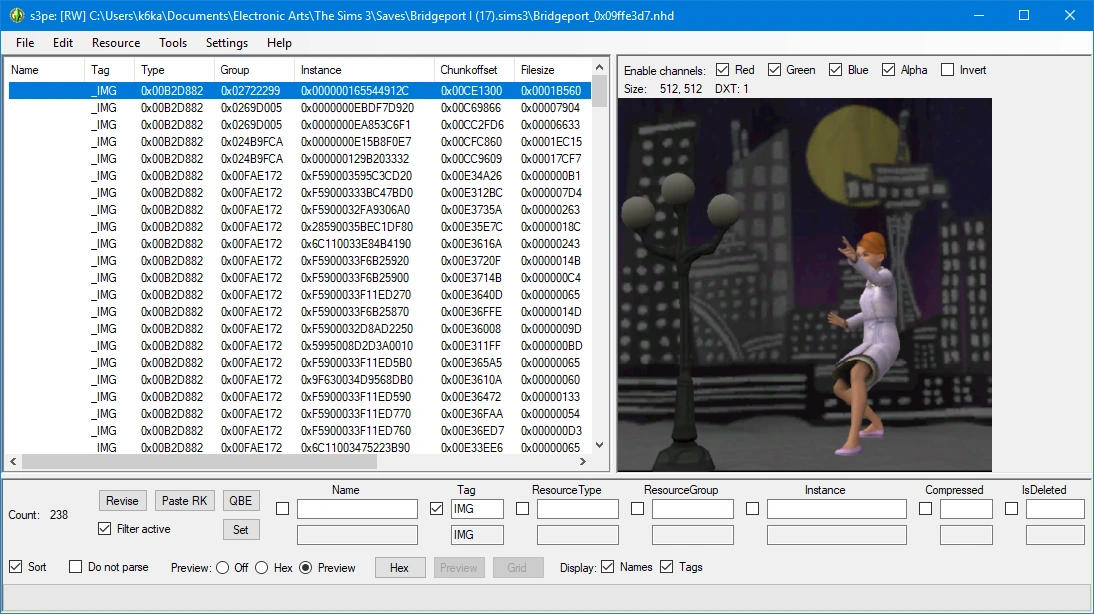The width and height of the screenshot is (1094, 614).
Task: Click the IsDeleted filter input field
Action: [x=1055, y=509]
